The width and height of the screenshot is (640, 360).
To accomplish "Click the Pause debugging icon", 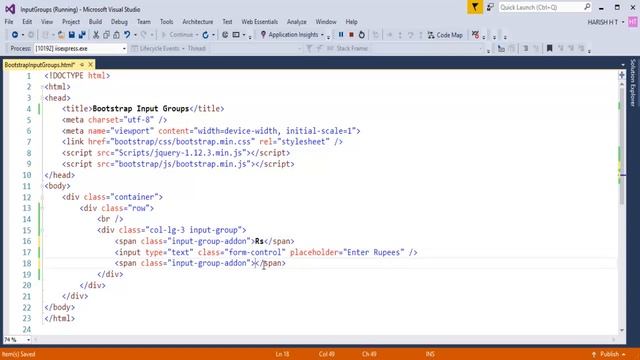I will [341, 35].
